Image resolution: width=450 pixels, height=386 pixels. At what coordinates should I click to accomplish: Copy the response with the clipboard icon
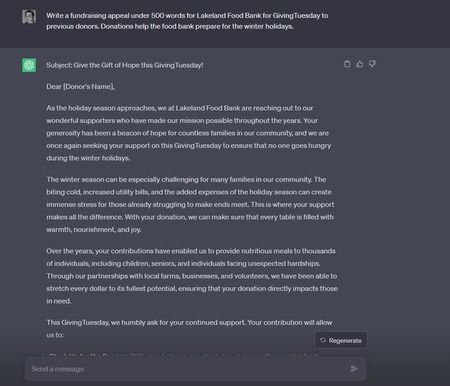click(x=347, y=64)
